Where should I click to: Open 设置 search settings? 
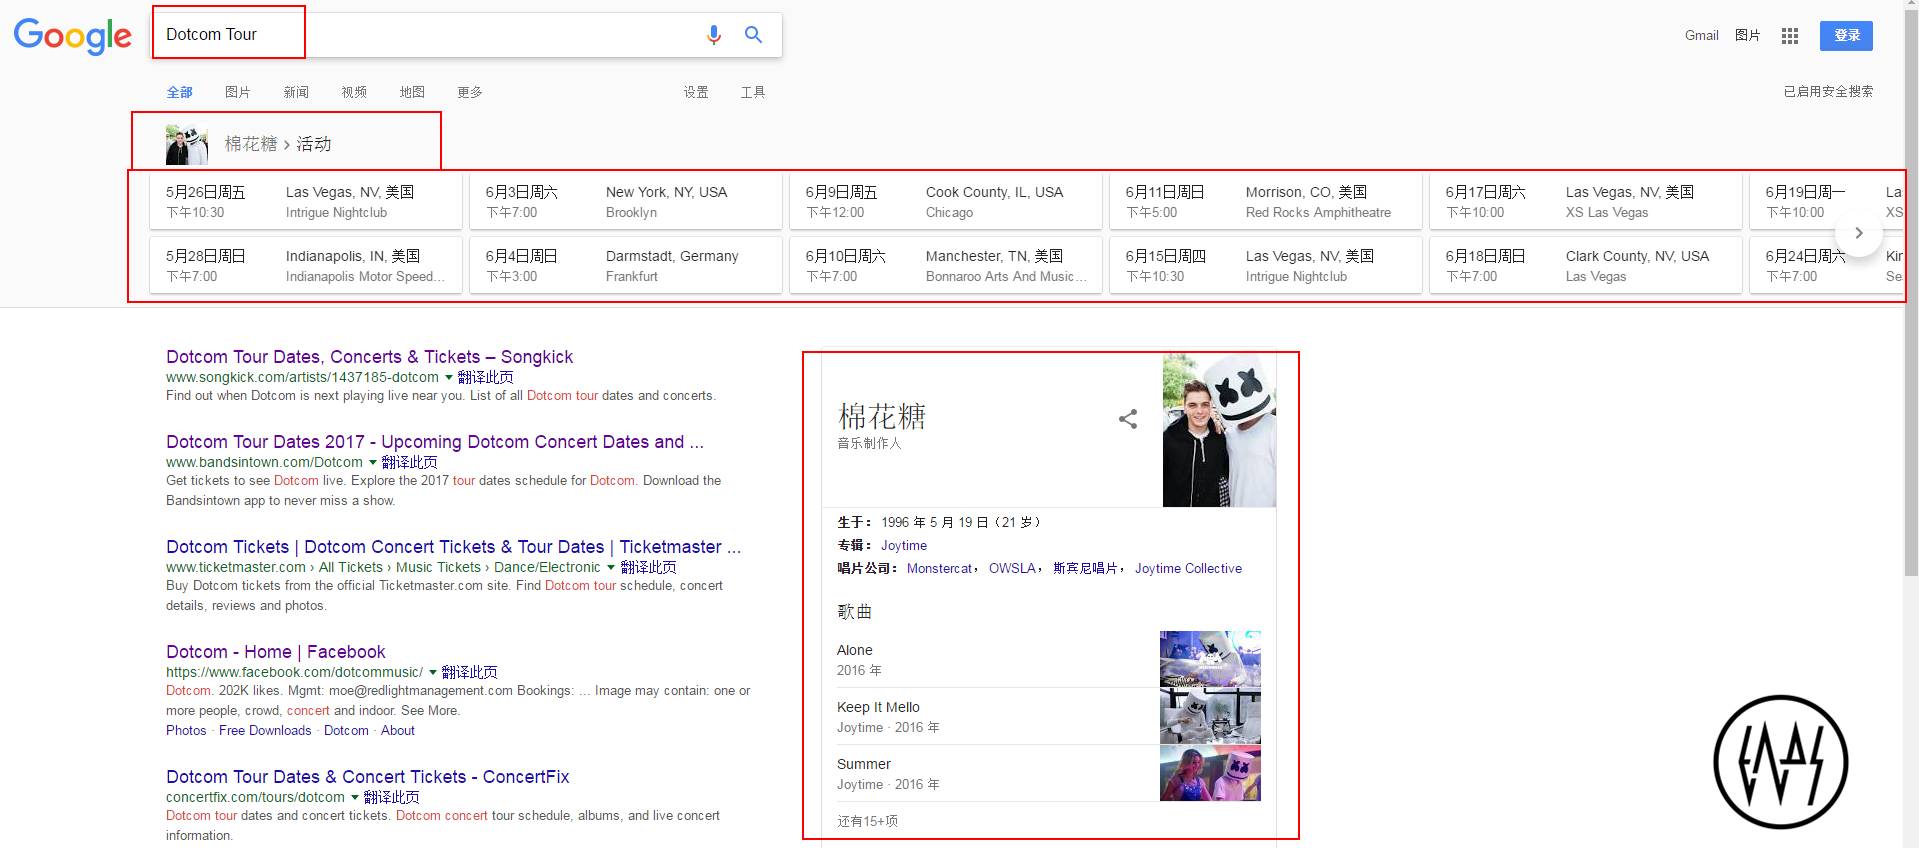(696, 92)
